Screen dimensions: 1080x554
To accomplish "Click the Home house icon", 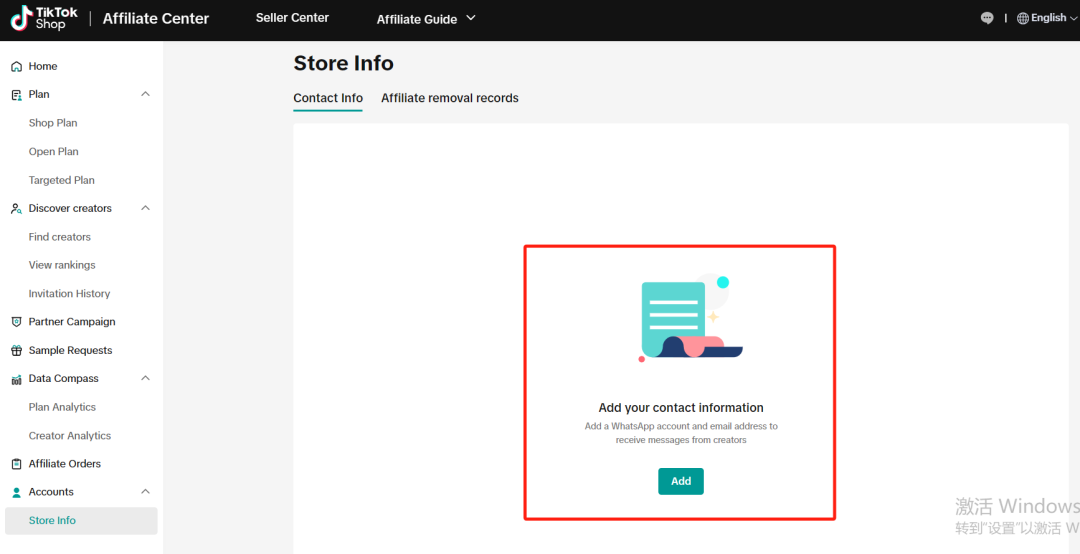I will [x=16, y=67].
